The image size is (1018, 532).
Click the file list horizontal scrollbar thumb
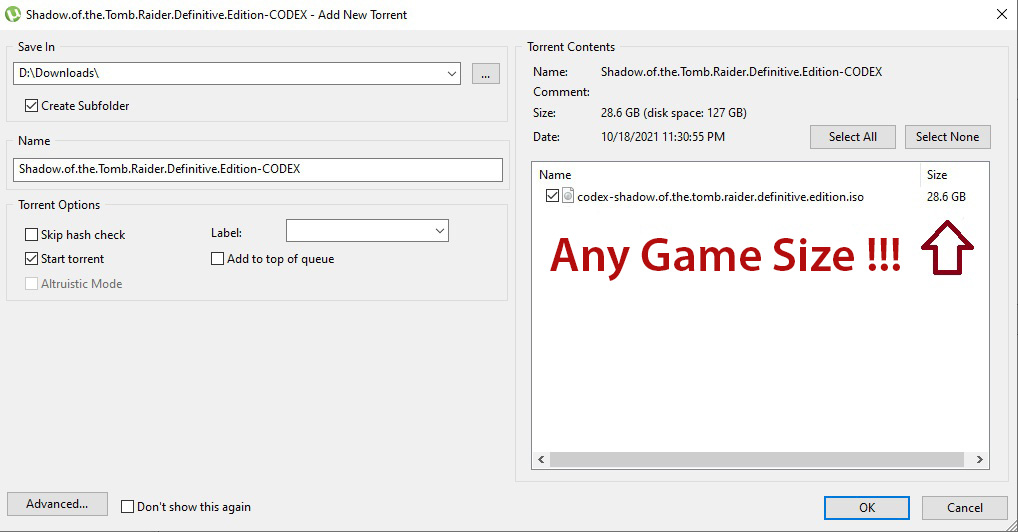click(757, 459)
